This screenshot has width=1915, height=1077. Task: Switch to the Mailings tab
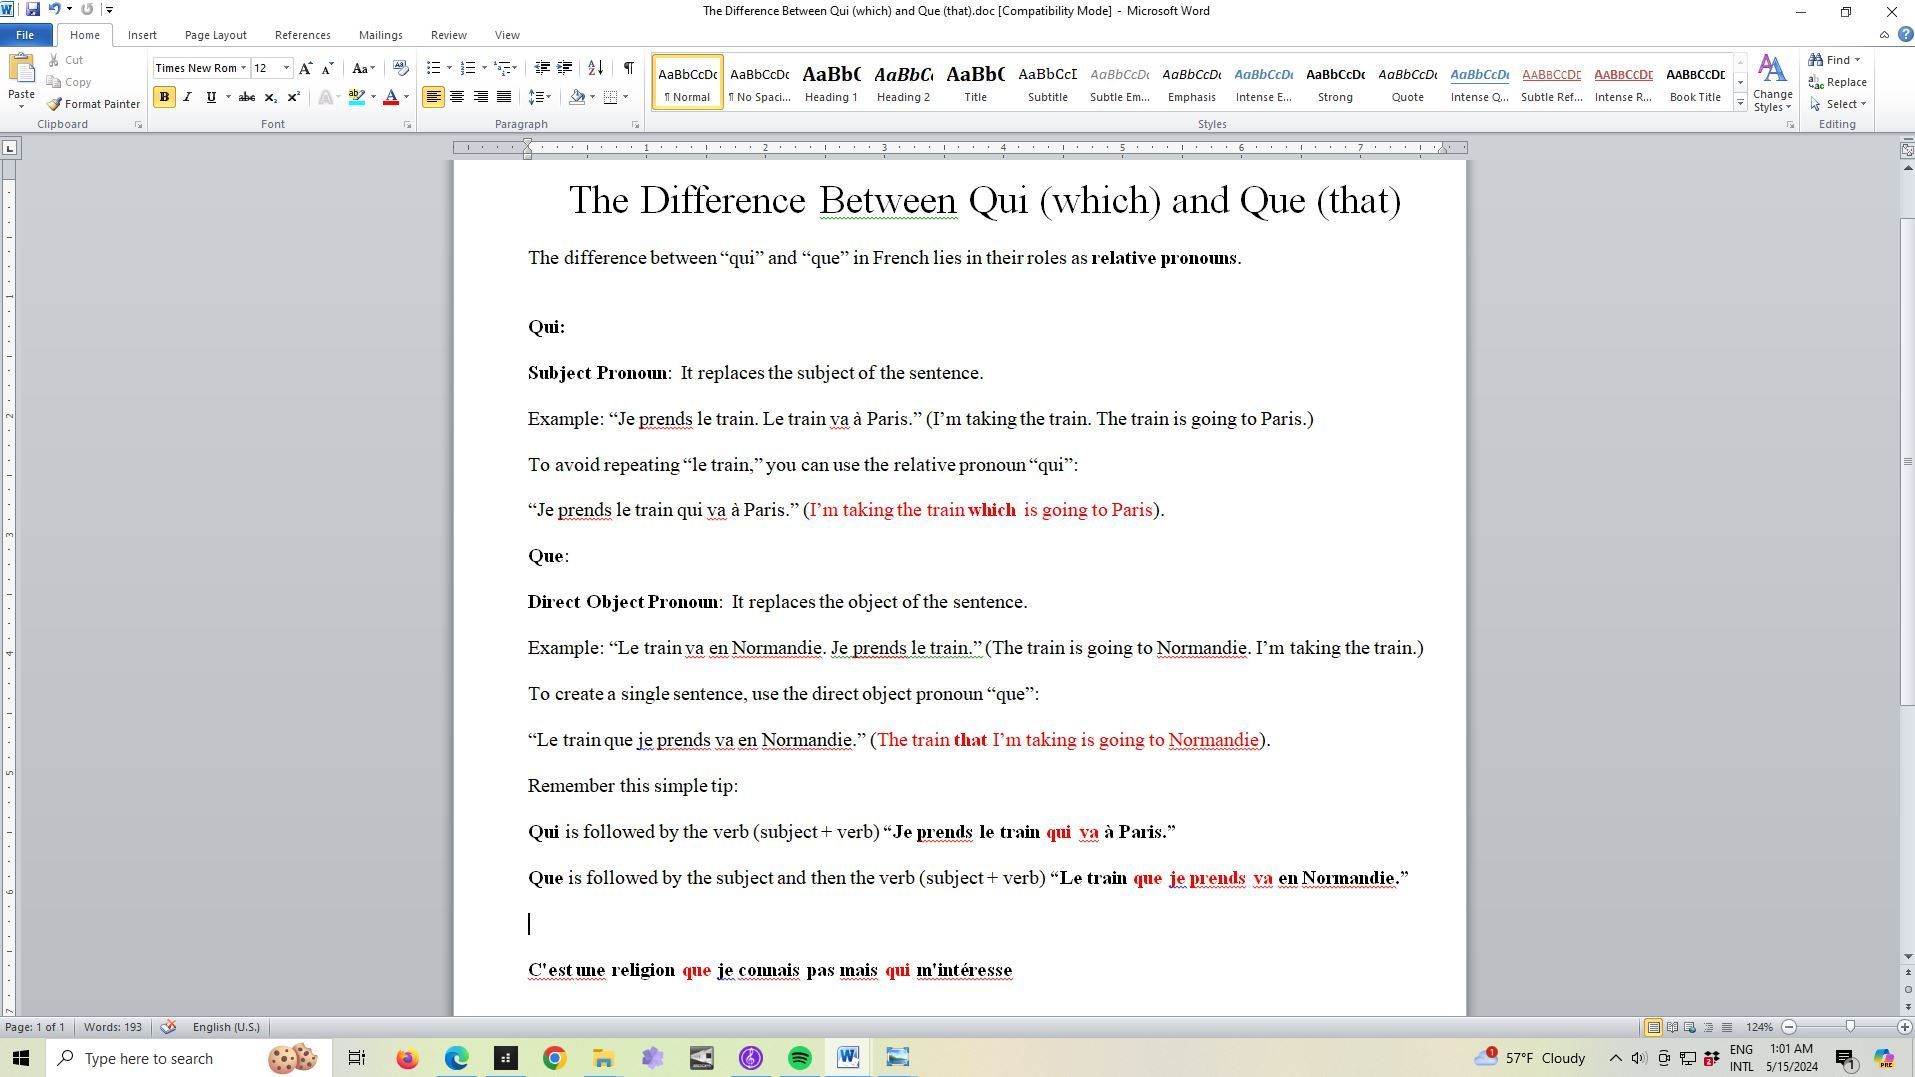380,35
